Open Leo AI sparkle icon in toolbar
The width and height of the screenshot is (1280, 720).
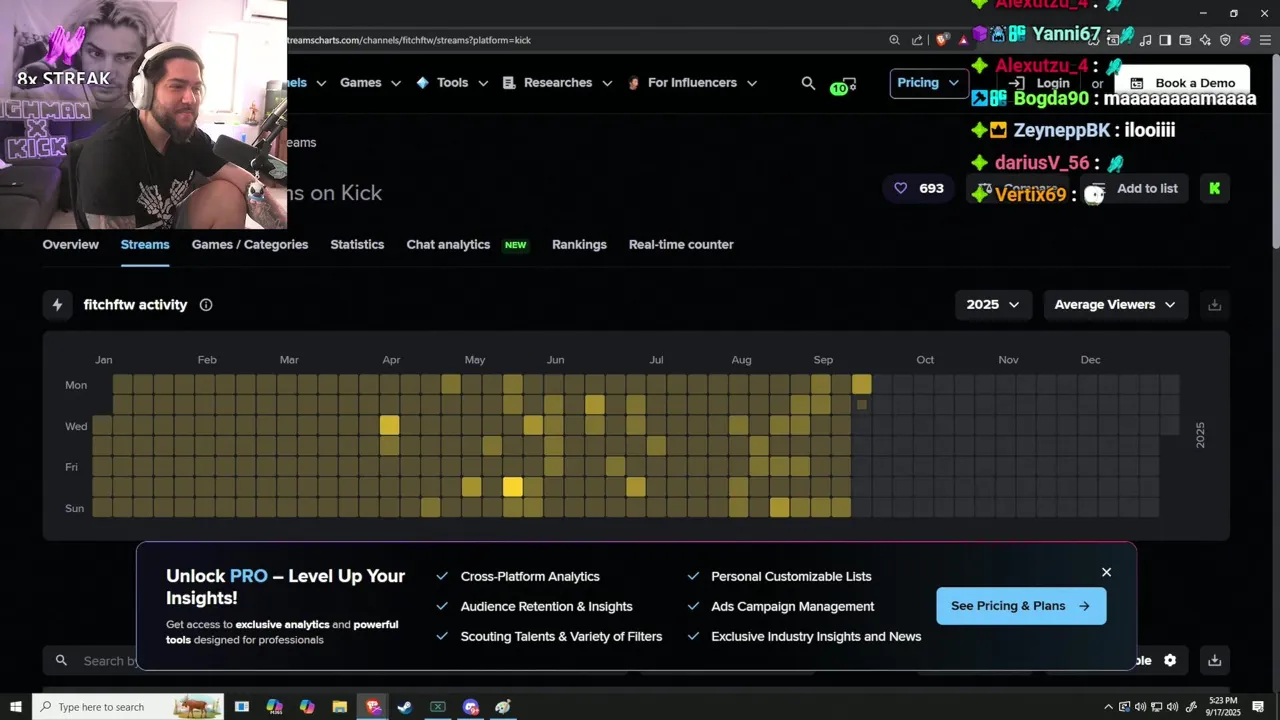(1205, 40)
